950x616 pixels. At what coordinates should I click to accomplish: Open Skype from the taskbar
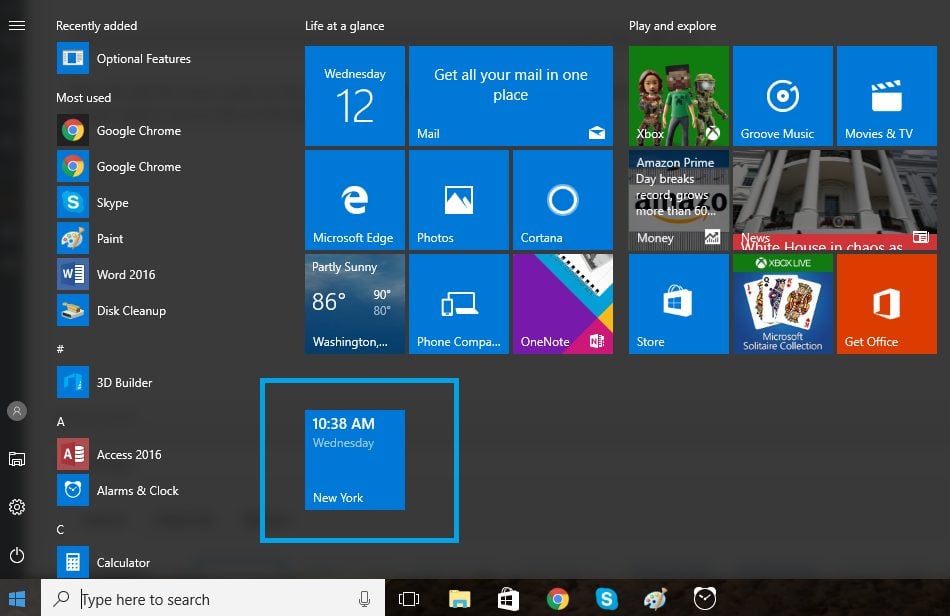[606, 599]
